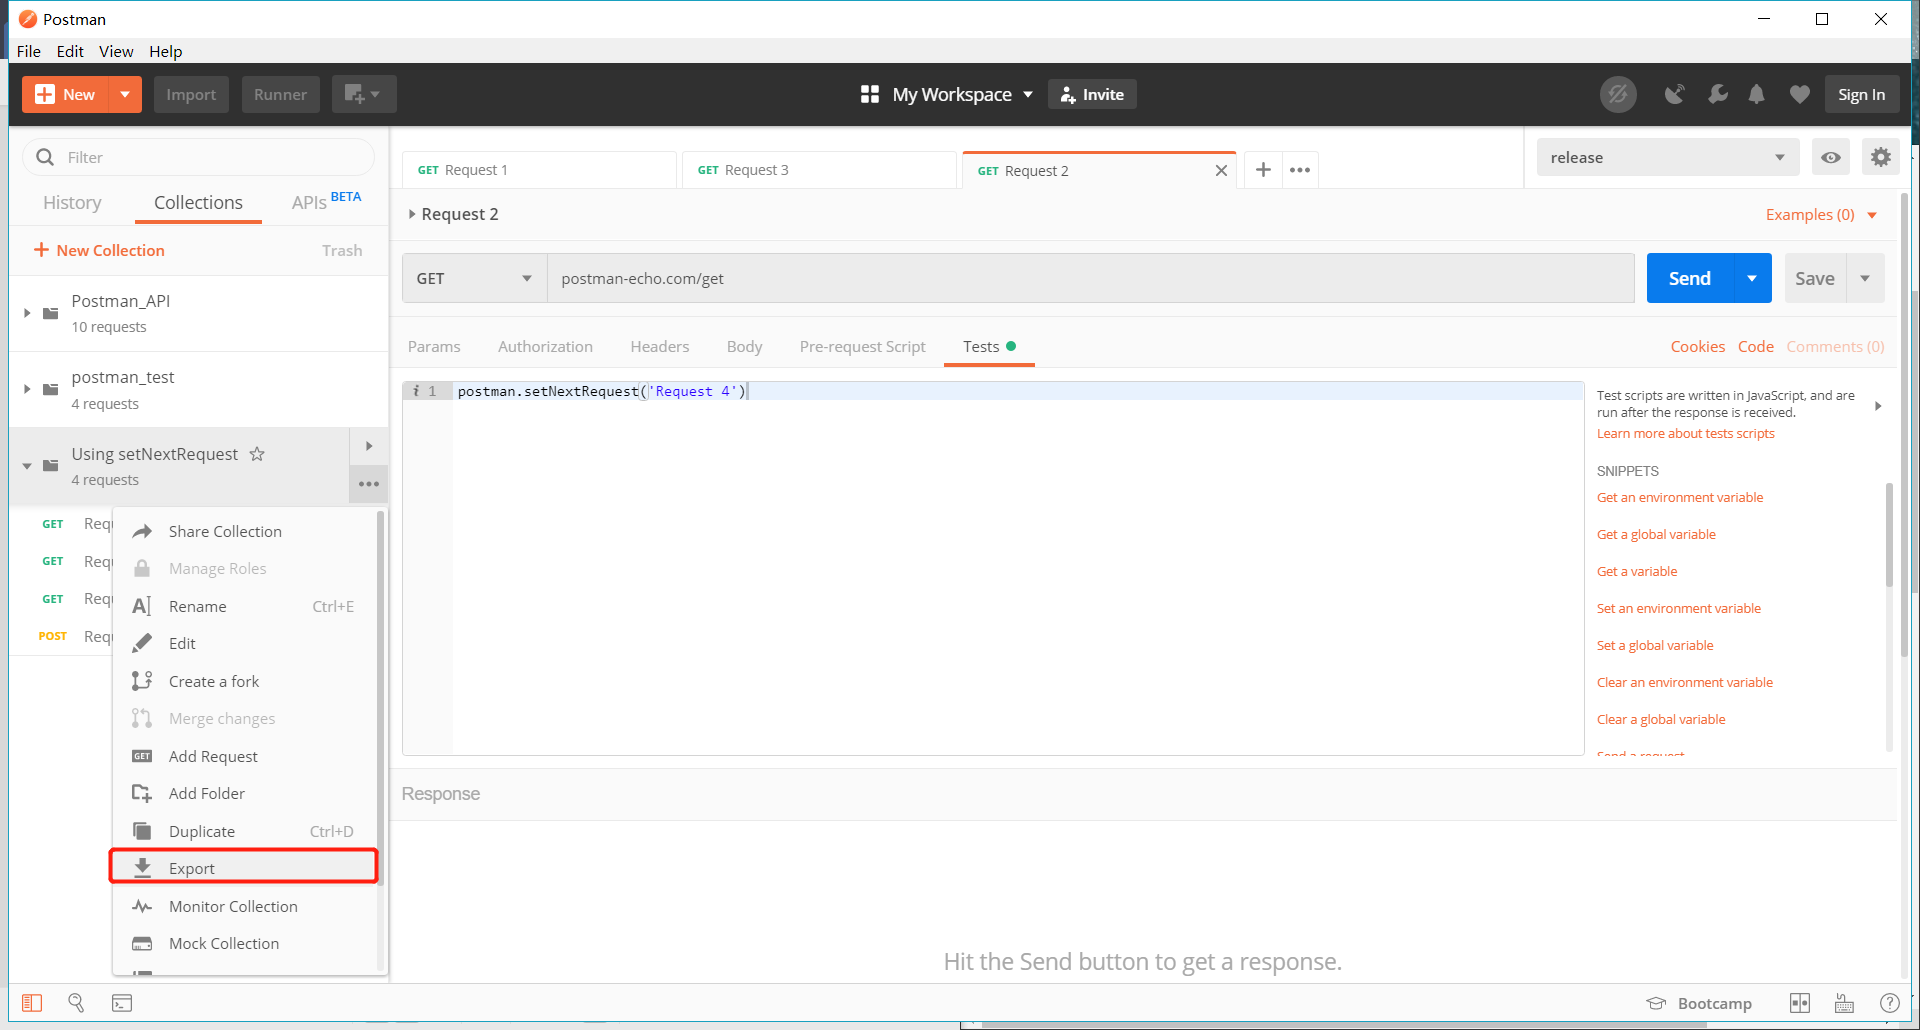Click the Runner button
This screenshot has height=1030, width=1920.
pos(280,94)
